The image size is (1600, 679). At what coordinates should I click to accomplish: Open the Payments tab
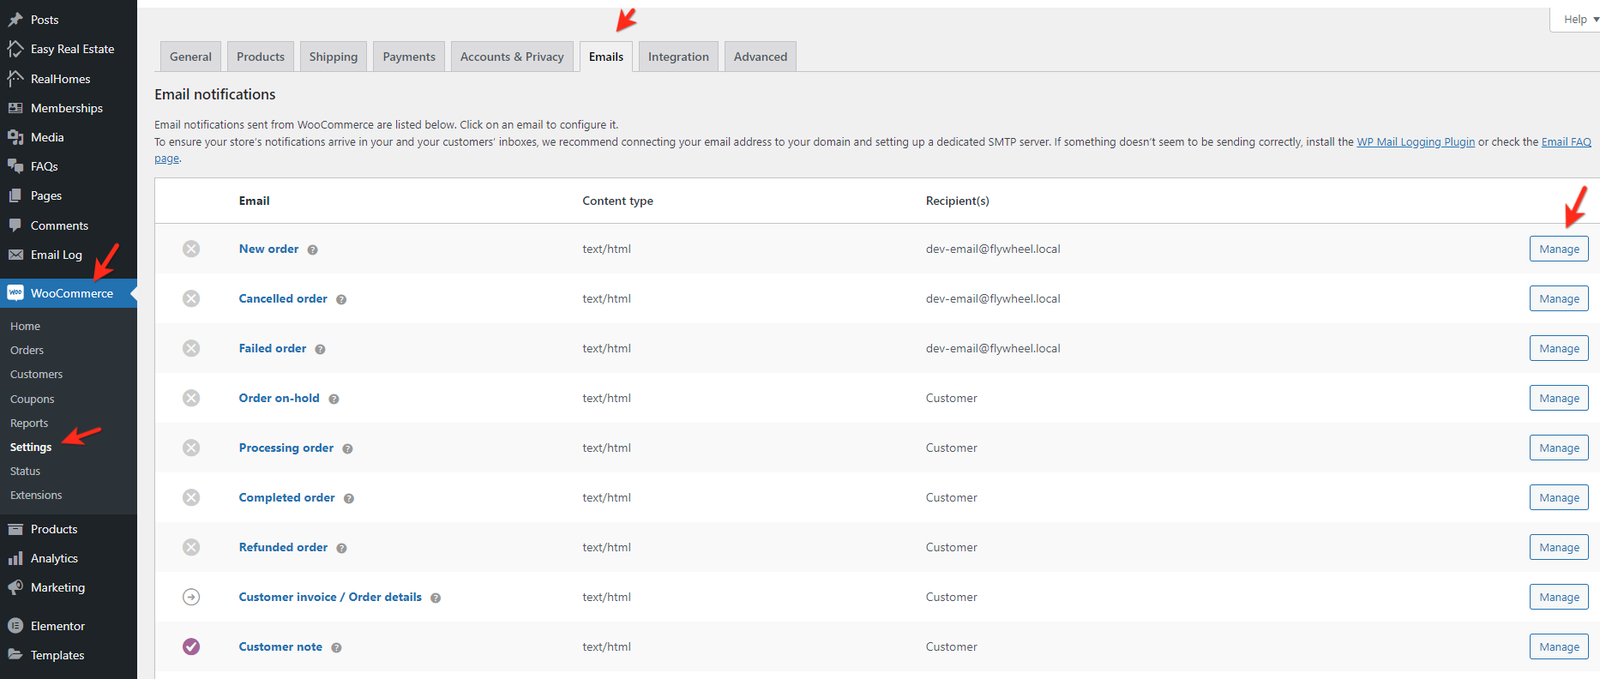[x=409, y=57]
